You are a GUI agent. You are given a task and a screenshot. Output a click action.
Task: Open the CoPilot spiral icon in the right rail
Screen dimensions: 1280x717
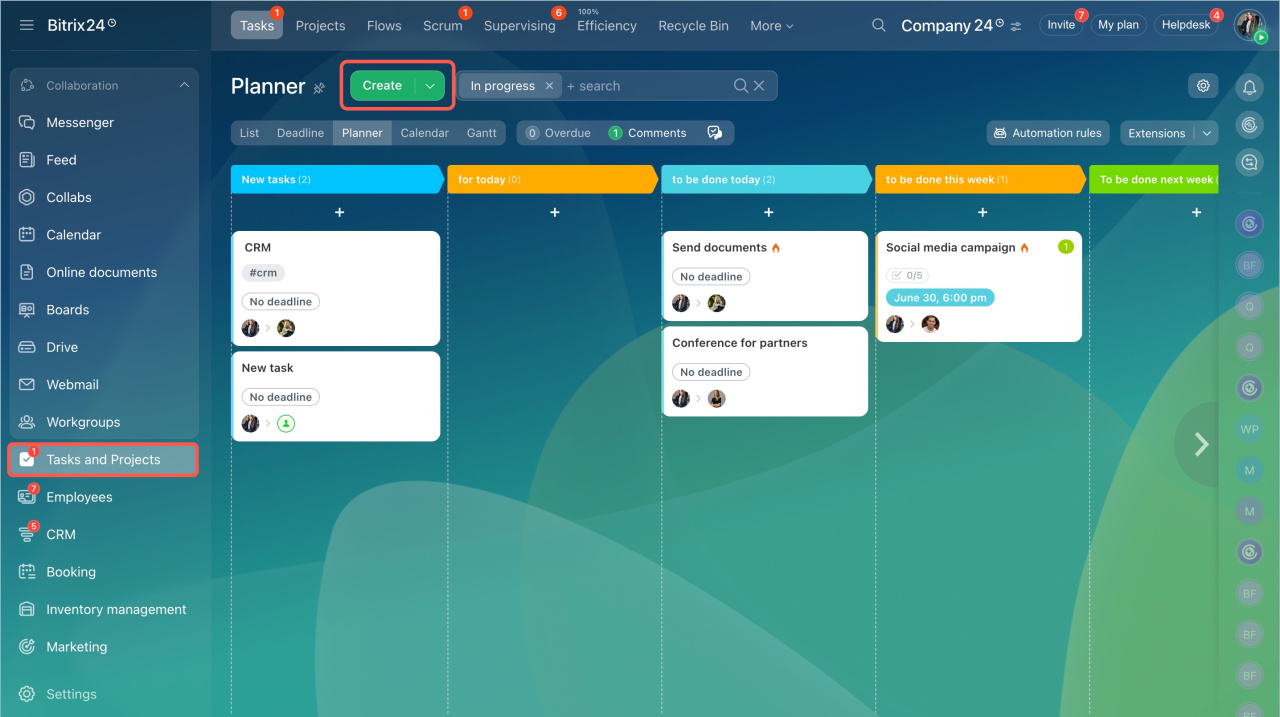(1249, 125)
